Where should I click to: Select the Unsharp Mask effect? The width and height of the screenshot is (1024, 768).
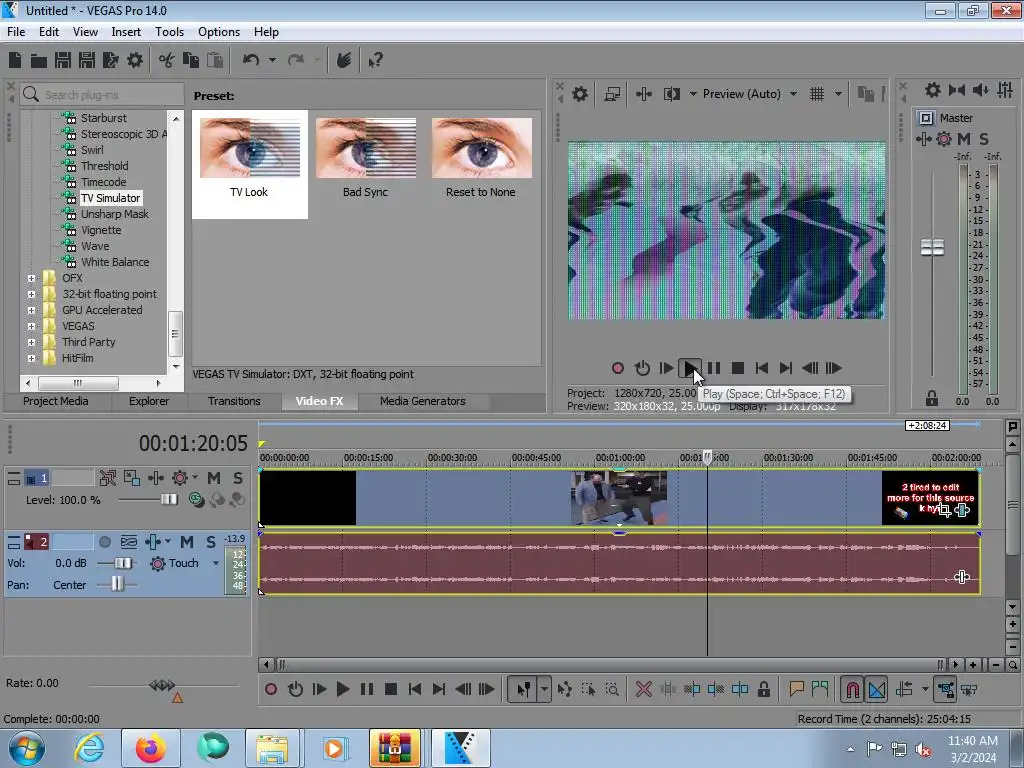coord(115,214)
